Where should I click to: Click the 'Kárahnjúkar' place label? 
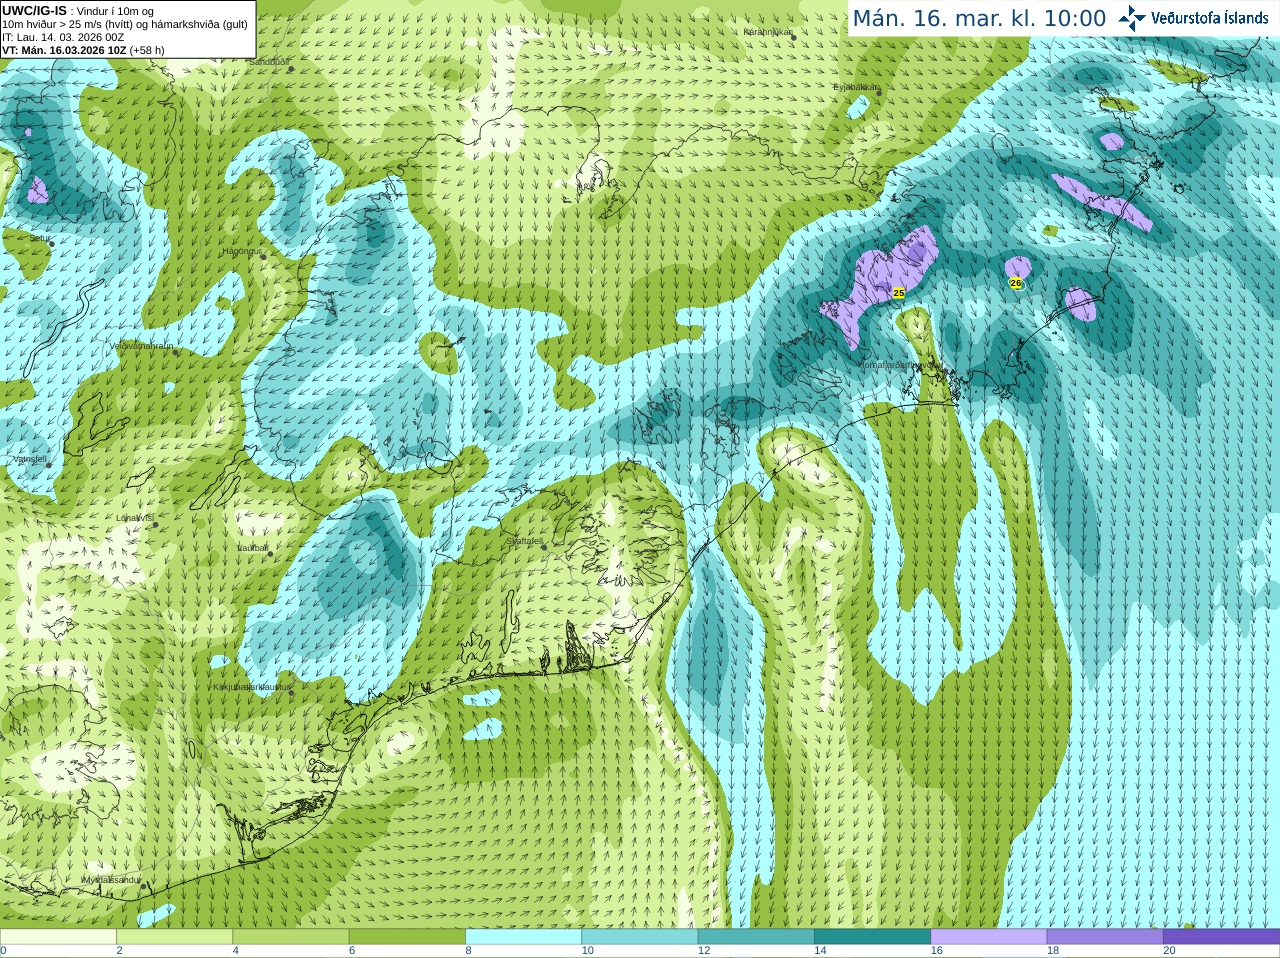tap(768, 32)
